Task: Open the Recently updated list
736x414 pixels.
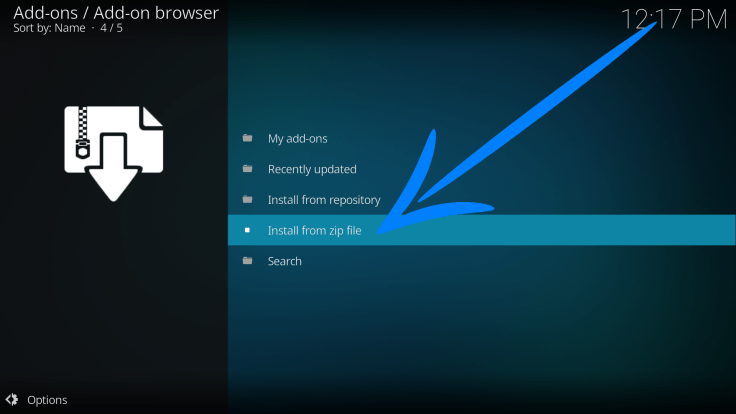Action: point(312,169)
